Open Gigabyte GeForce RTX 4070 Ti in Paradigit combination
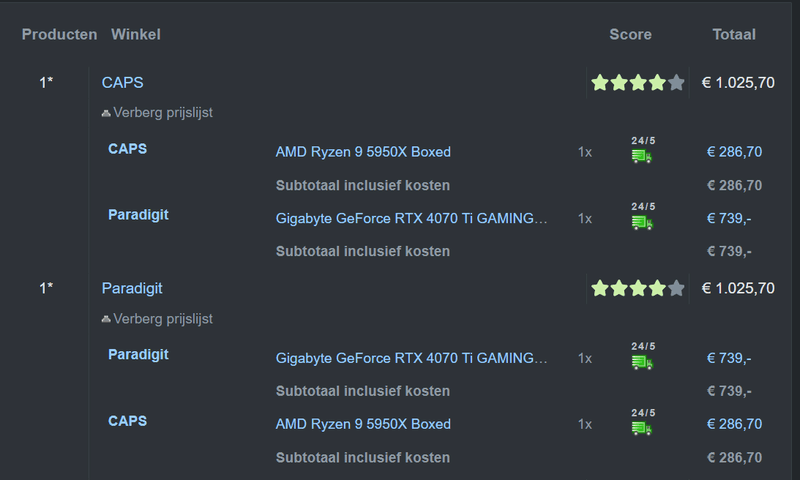800x480 pixels. tap(412, 358)
